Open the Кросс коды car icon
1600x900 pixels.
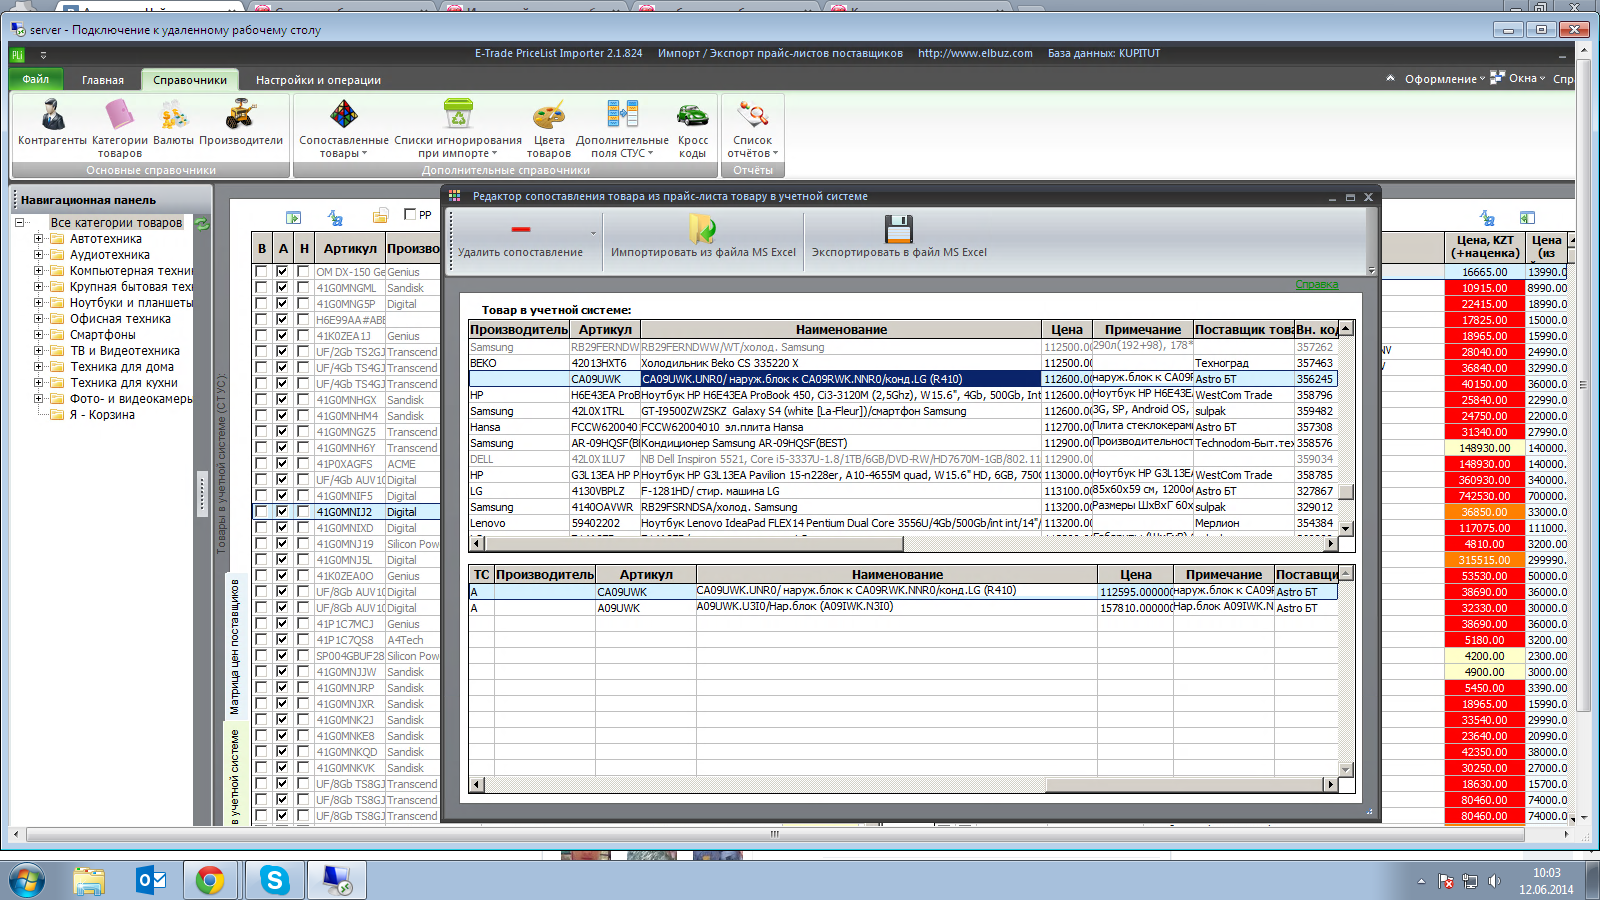(x=692, y=115)
